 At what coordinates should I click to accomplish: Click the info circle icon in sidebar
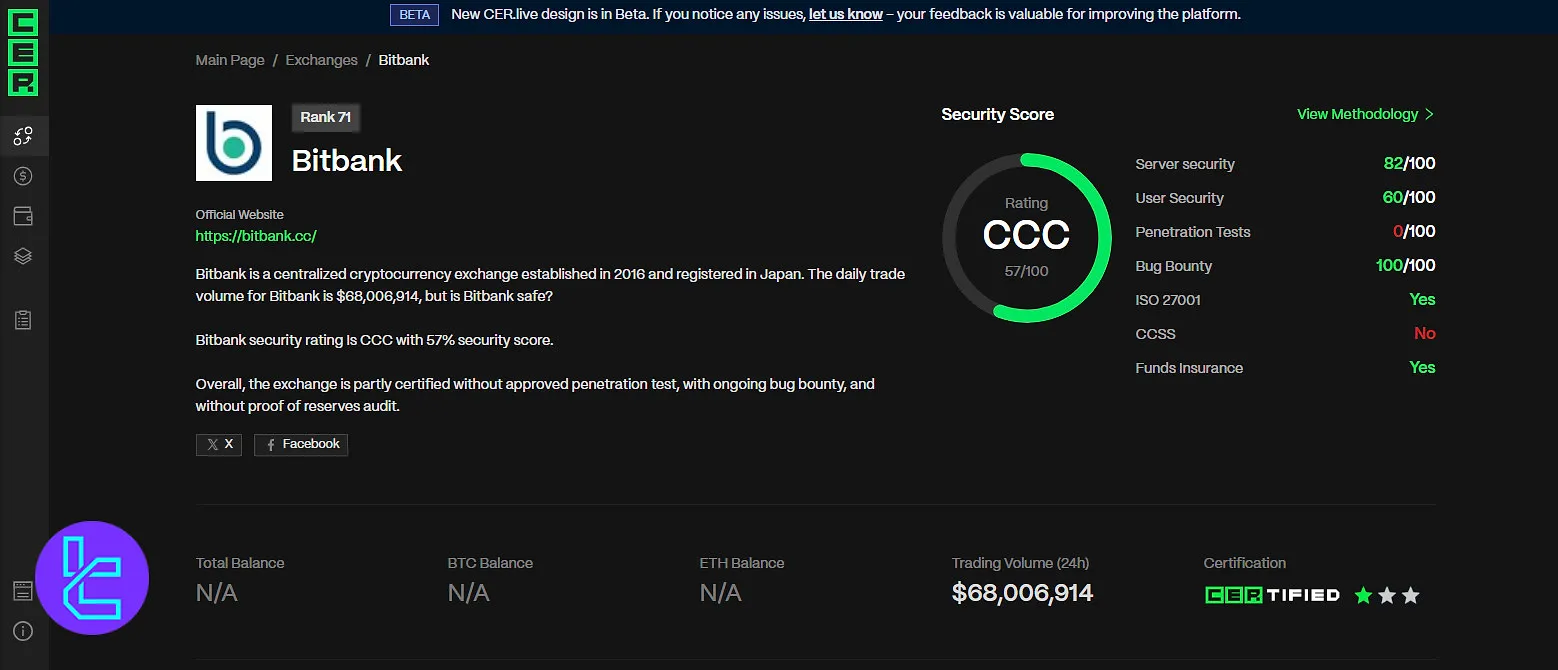click(23, 631)
